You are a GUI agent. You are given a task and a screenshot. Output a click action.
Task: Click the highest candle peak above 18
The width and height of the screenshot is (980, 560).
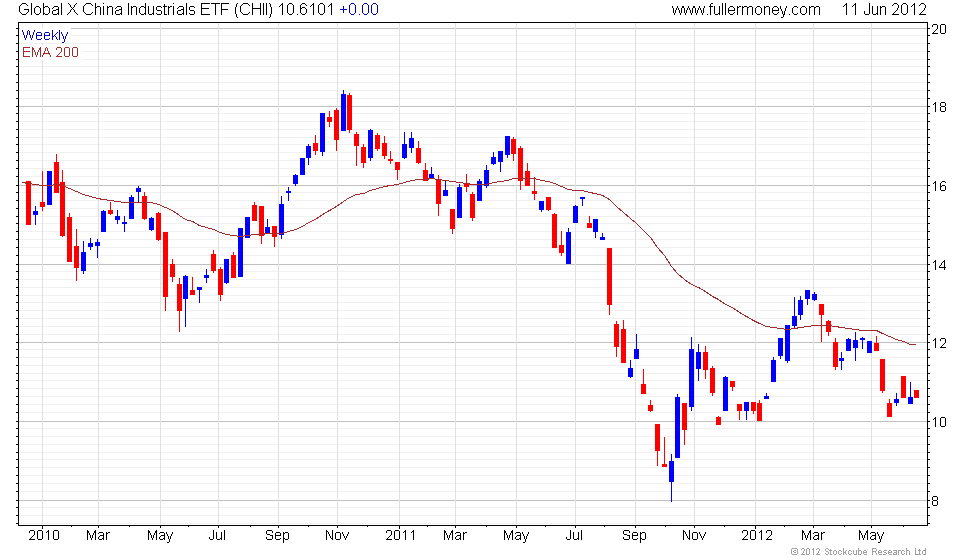coord(343,111)
